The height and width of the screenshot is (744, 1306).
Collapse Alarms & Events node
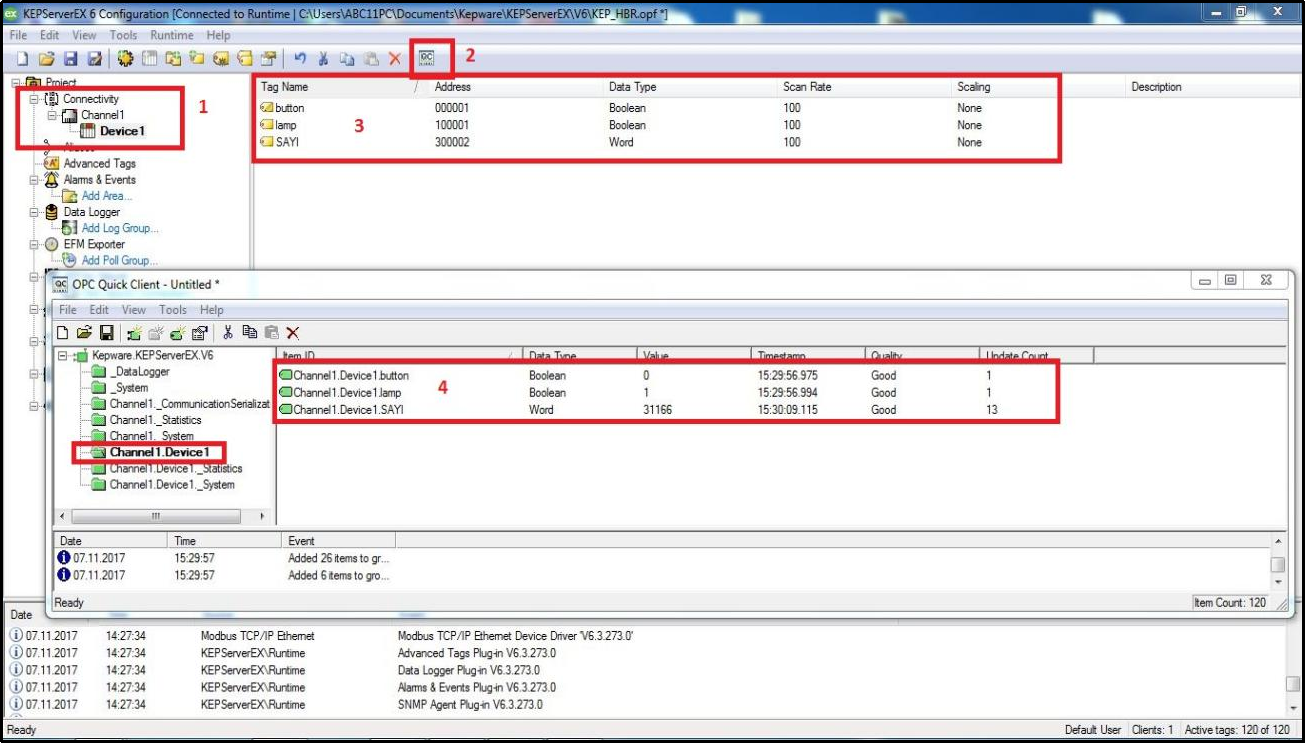tap(34, 180)
